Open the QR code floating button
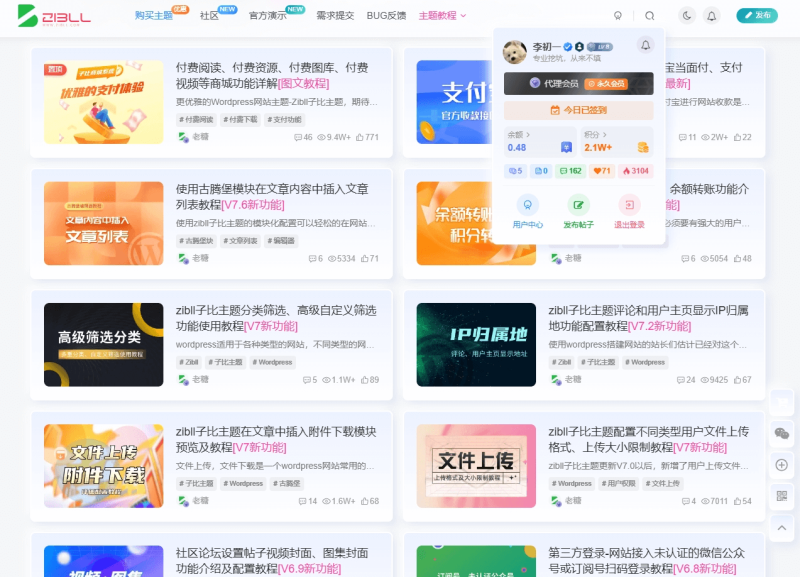The height and width of the screenshot is (577, 800). click(x=782, y=496)
